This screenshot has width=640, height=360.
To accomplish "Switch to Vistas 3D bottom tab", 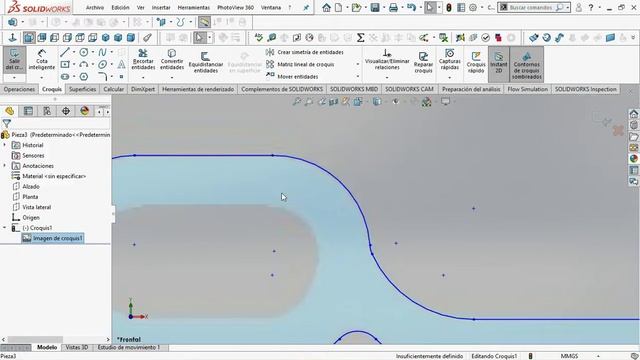I will pyautogui.click(x=77, y=347).
